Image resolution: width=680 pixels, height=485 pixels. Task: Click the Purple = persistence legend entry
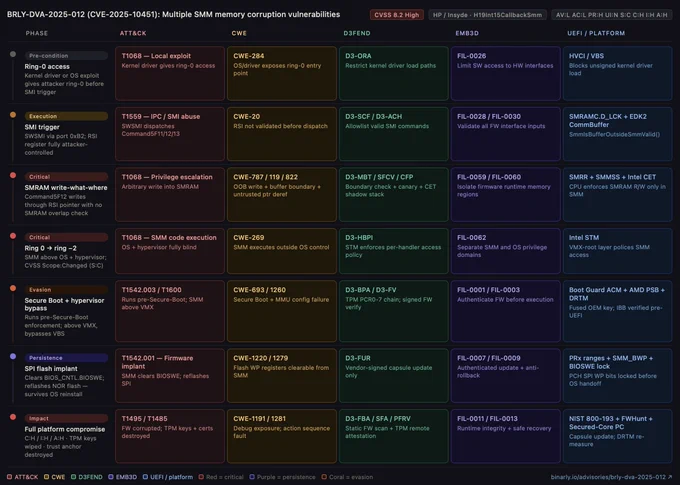tap(282, 477)
